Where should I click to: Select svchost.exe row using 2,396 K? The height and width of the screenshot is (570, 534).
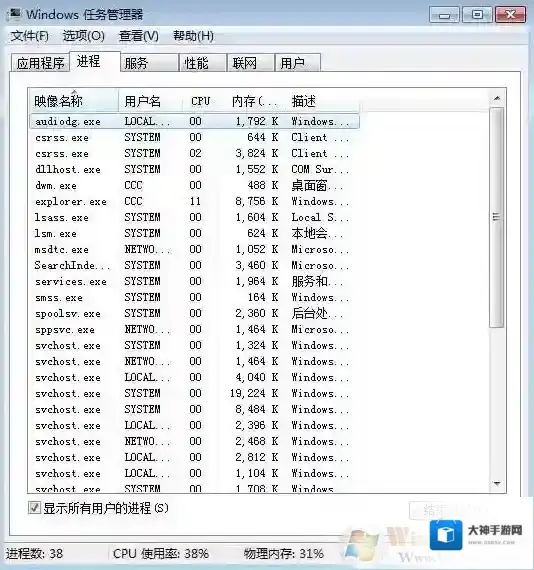pos(194,425)
